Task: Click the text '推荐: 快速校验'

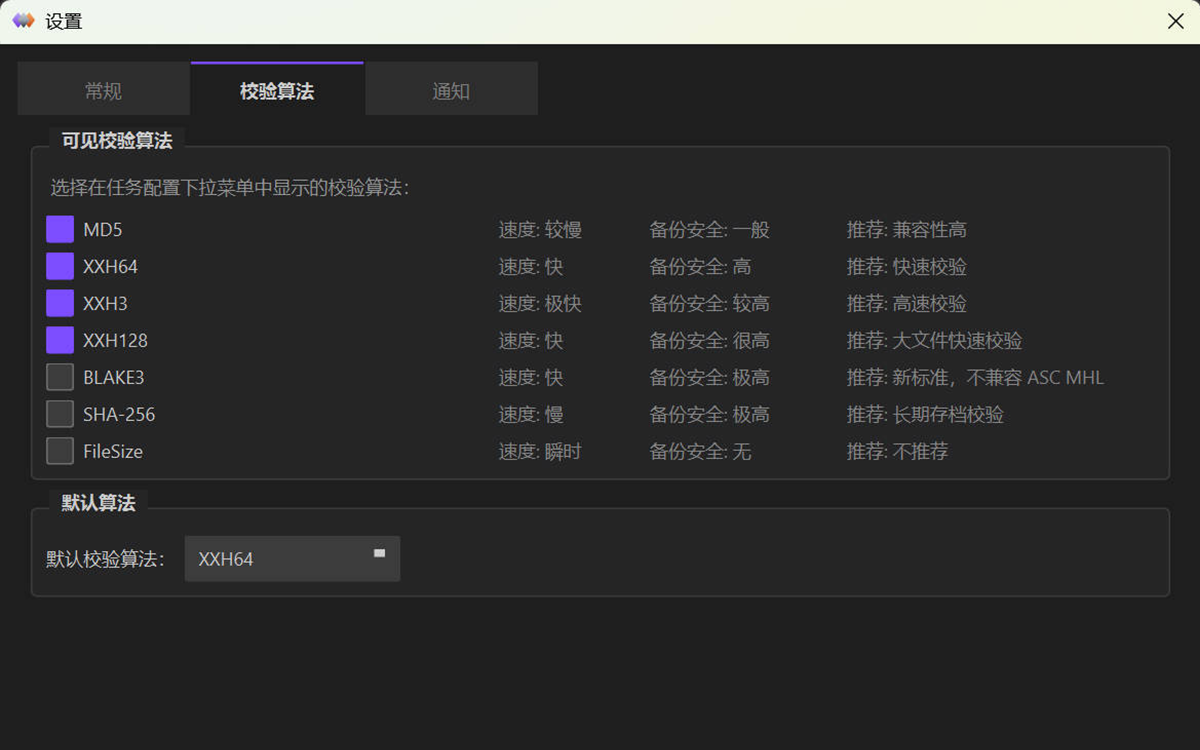Action: pyautogui.click(x=907, y=267)
